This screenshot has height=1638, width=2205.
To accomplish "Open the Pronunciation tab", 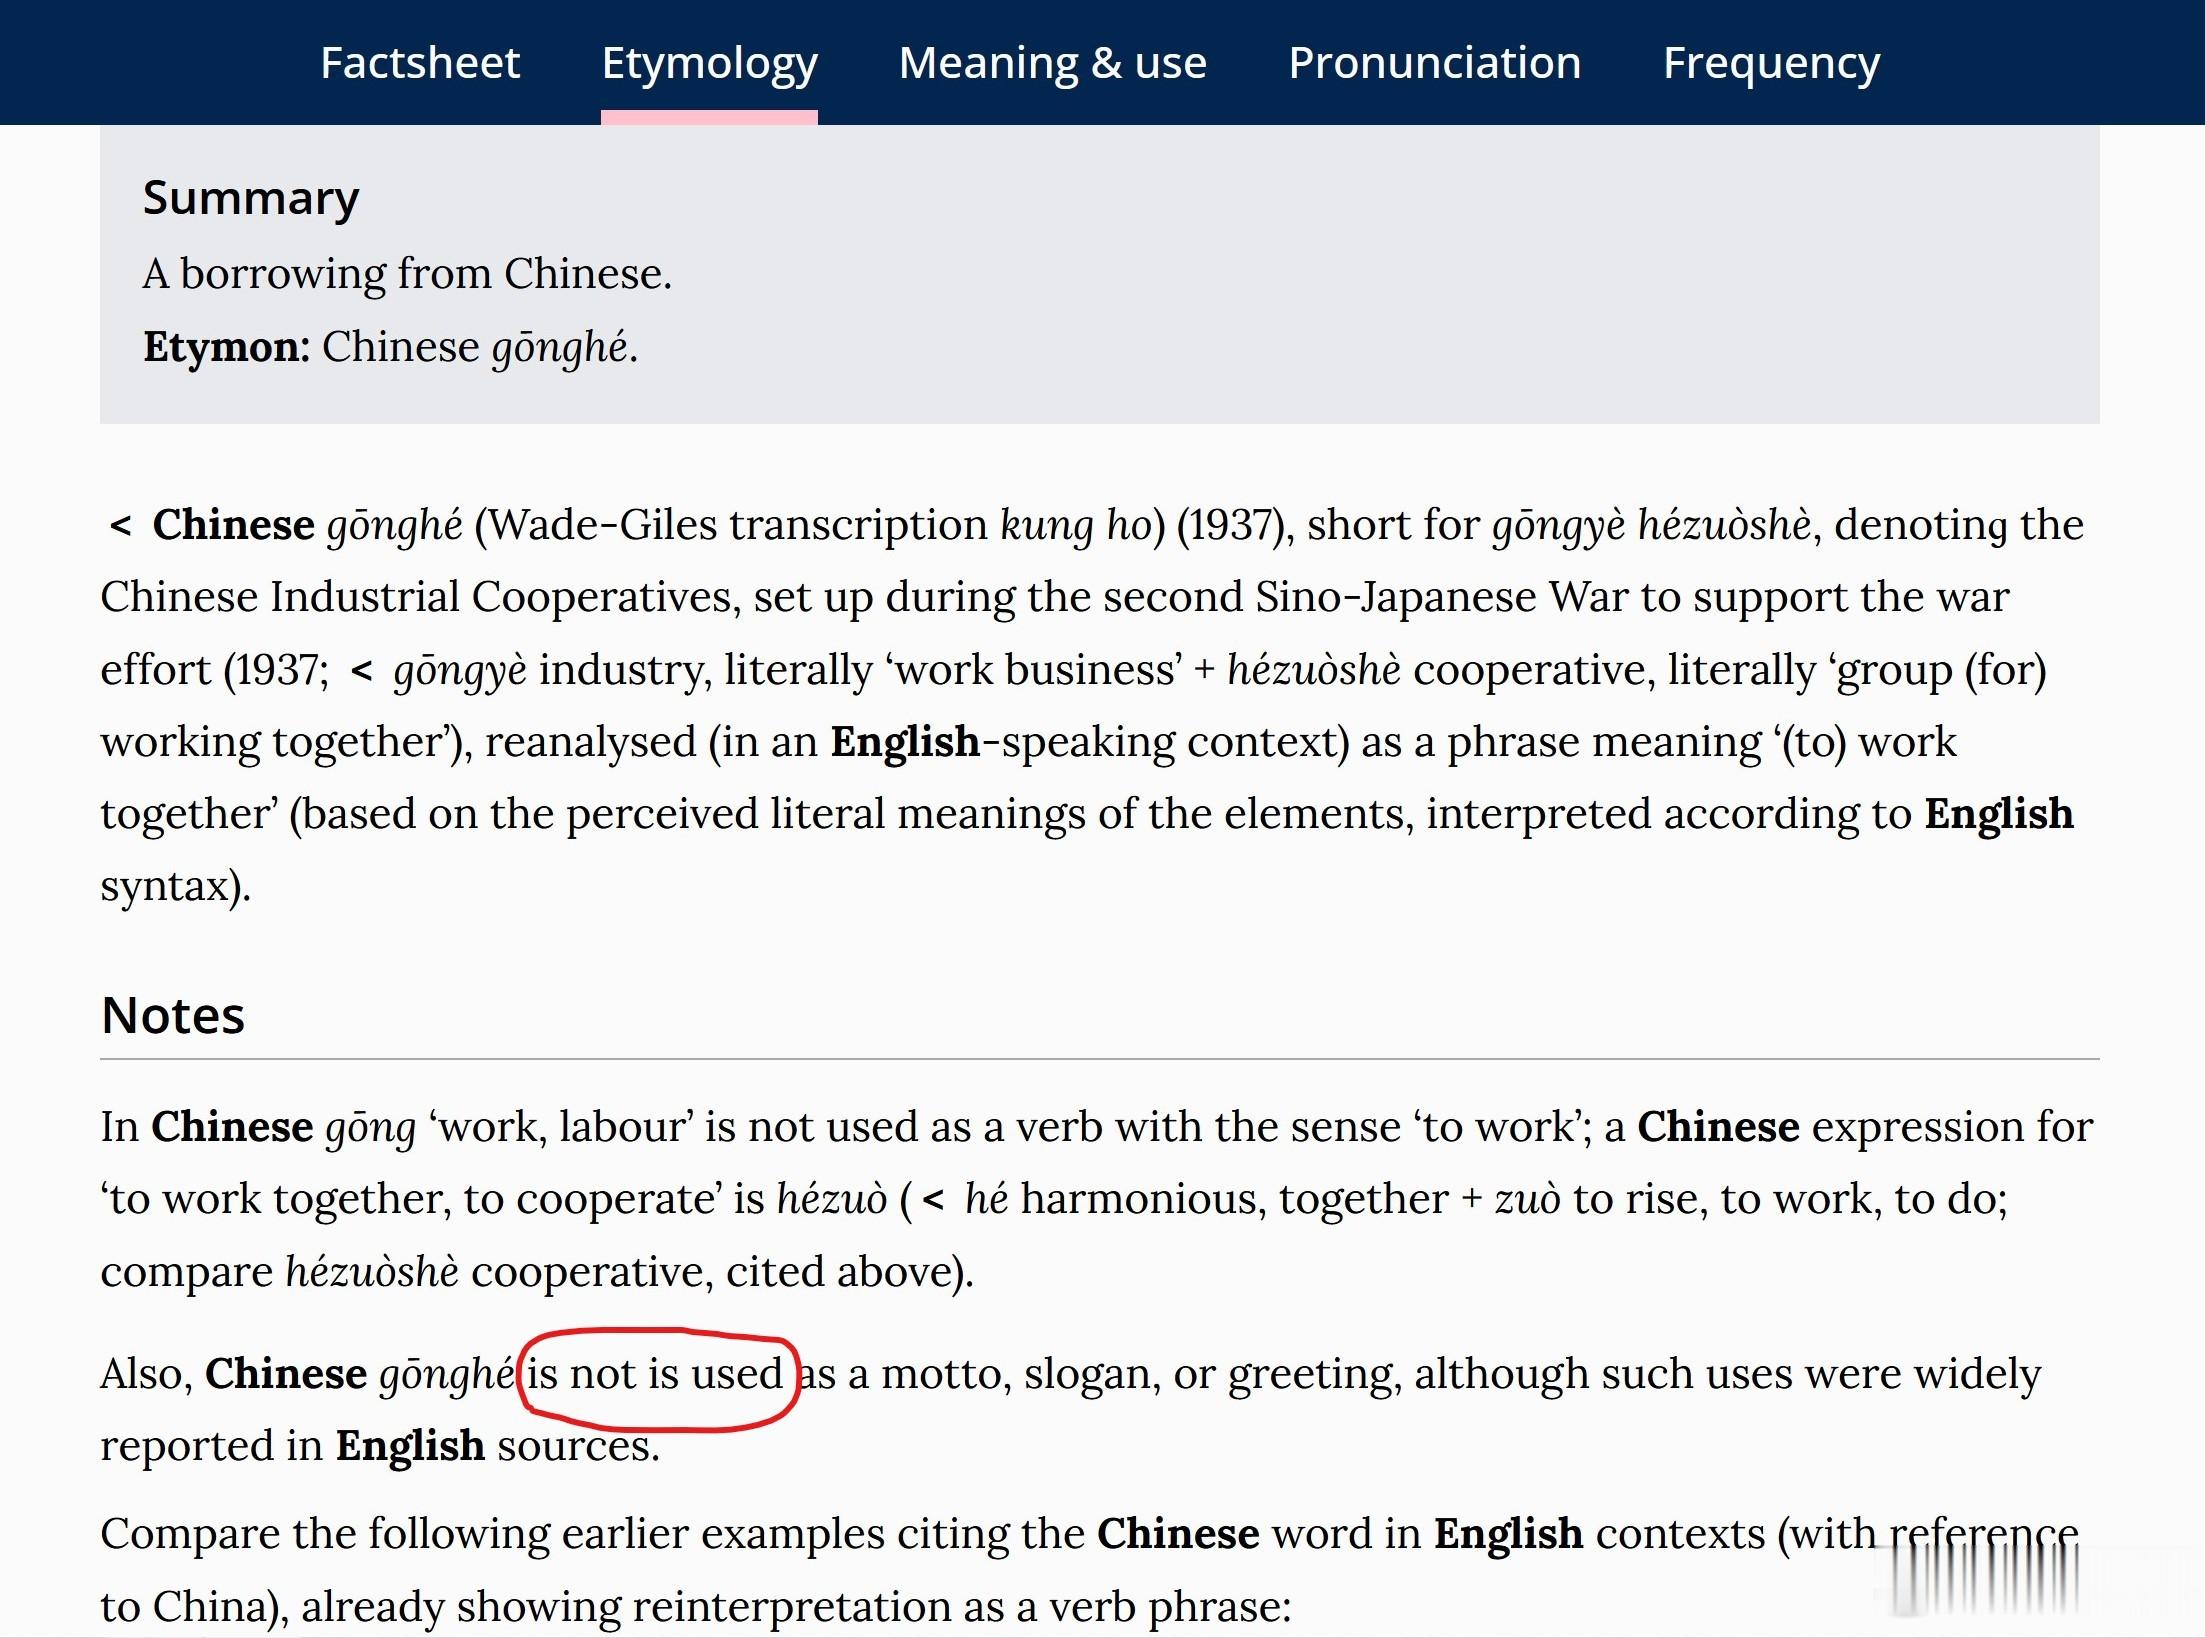I will click(x=1434, y=63).
